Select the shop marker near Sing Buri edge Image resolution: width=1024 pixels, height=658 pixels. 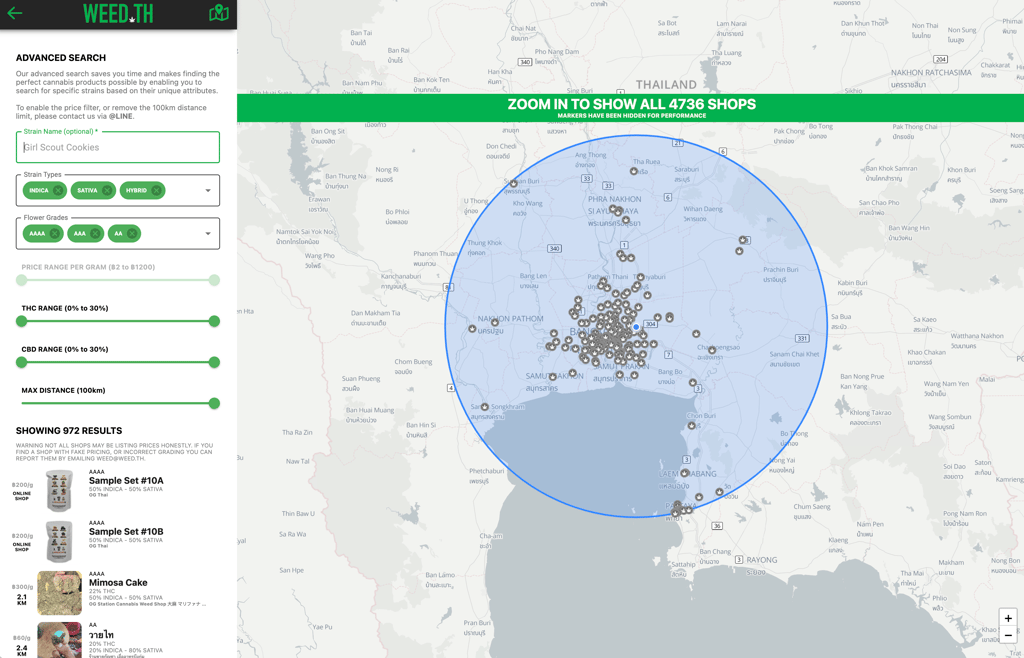click(514, 183)
